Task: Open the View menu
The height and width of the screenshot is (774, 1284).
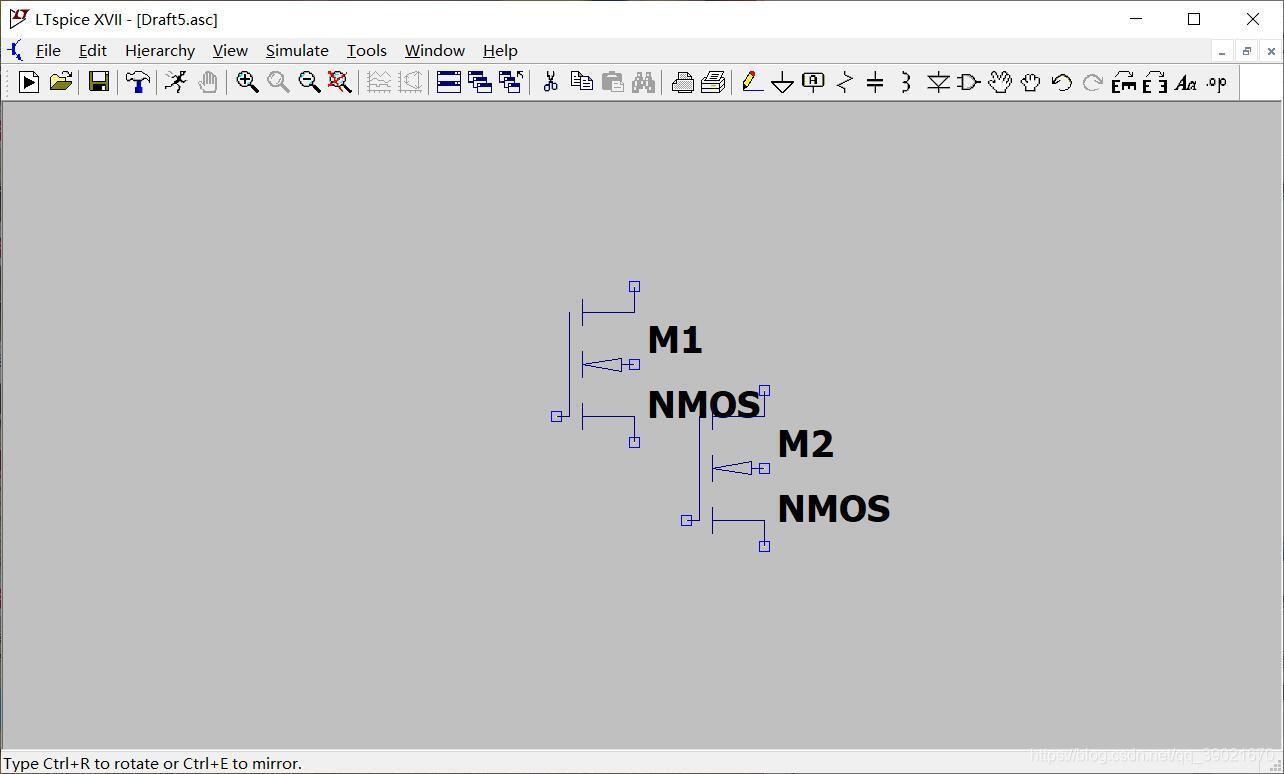Action: point(230,50)
